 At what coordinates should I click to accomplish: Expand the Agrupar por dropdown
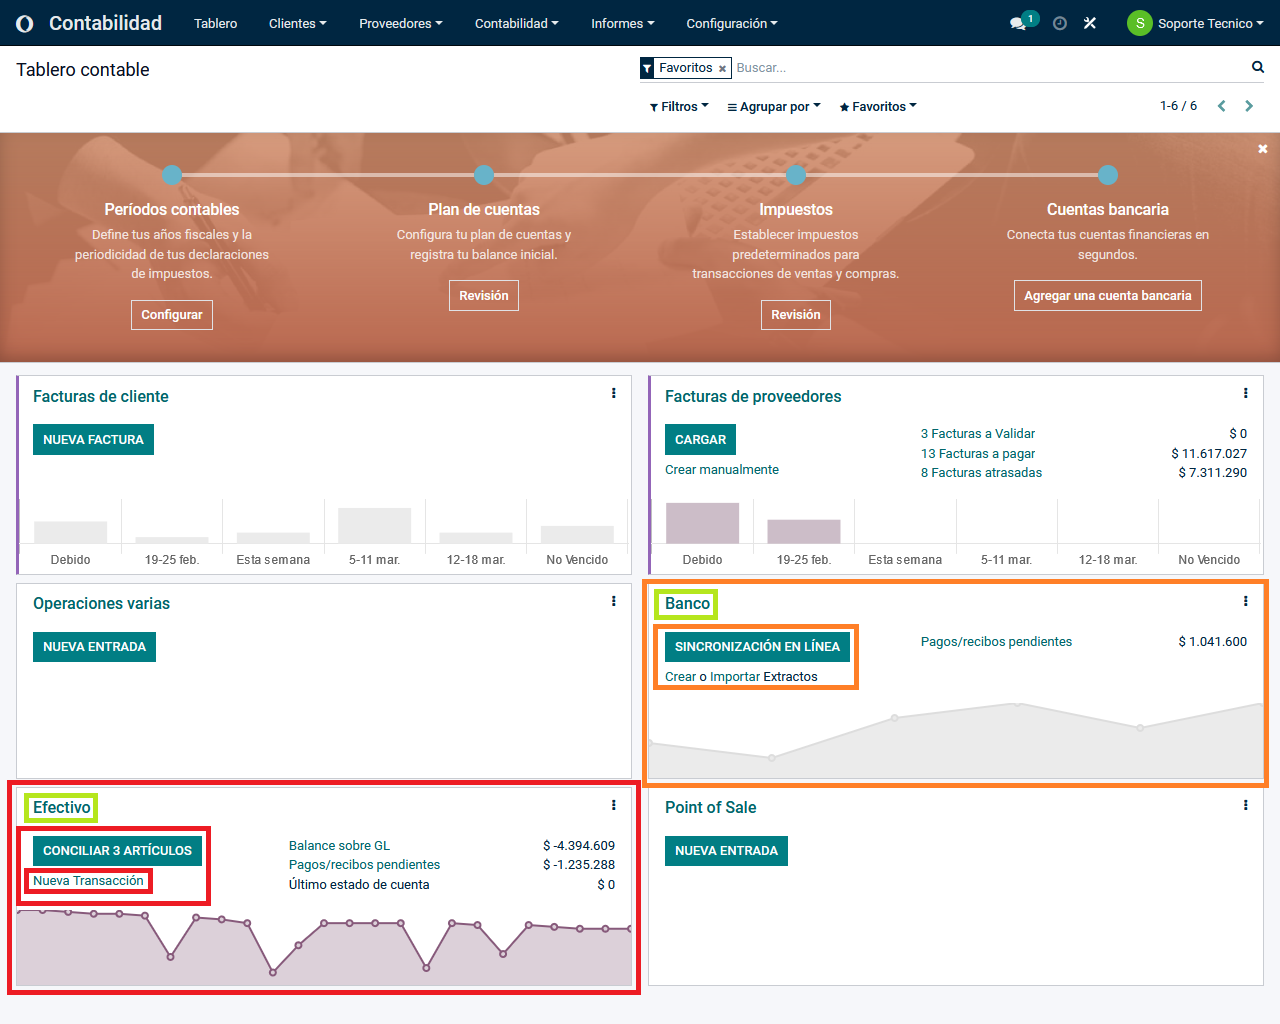coord(773,107)
